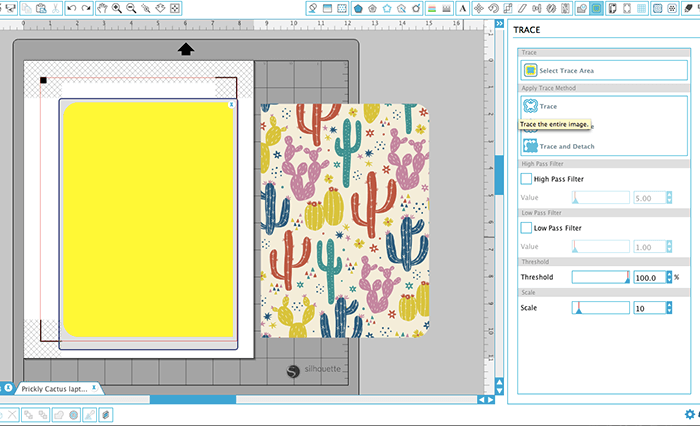The image size is (700, 426).
Task: Click the yellow rounded rectangle on mat
Action: [x=148, y=219]
